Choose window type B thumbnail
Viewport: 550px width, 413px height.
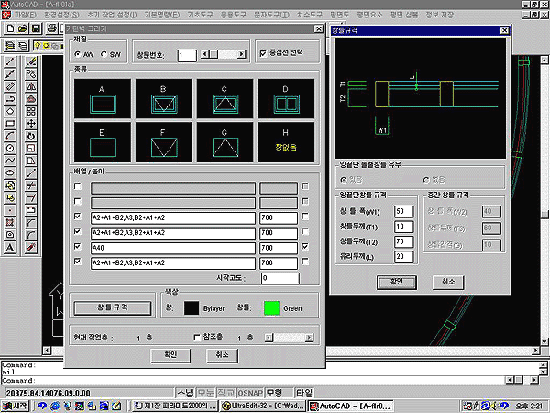pyautogui.click(x=164, y=99)
